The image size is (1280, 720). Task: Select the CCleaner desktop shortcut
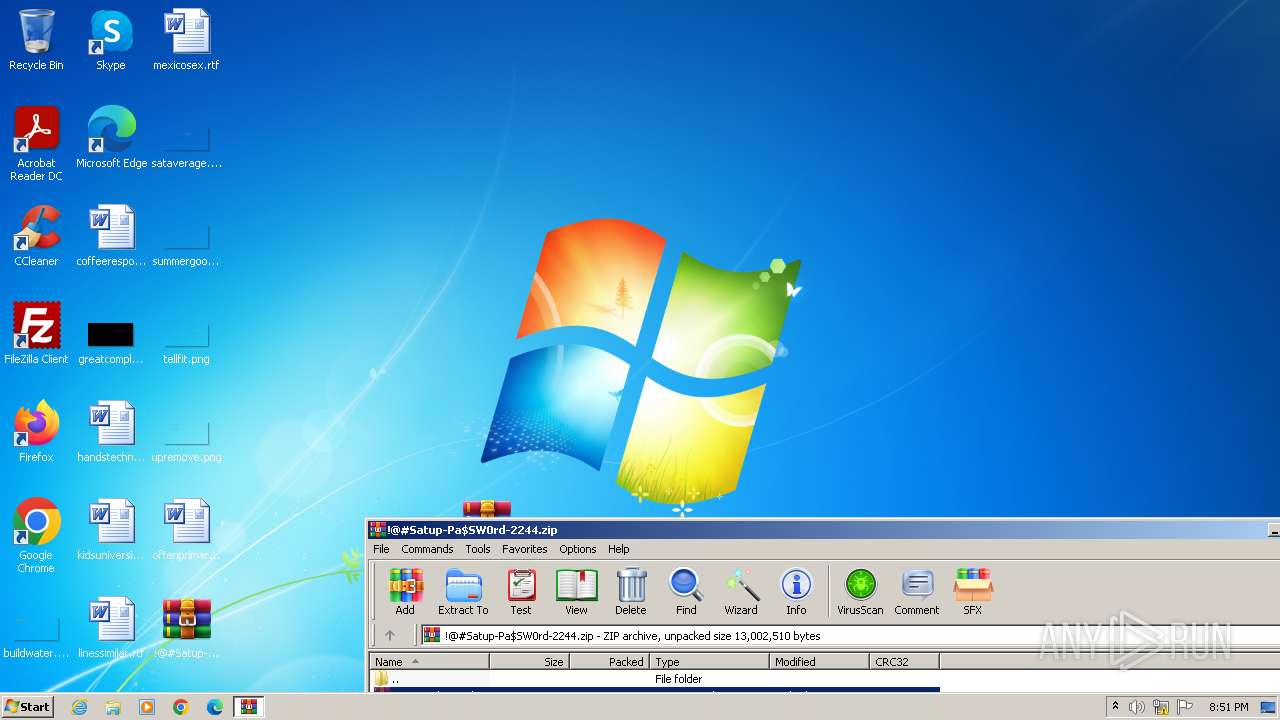[36, 236]
